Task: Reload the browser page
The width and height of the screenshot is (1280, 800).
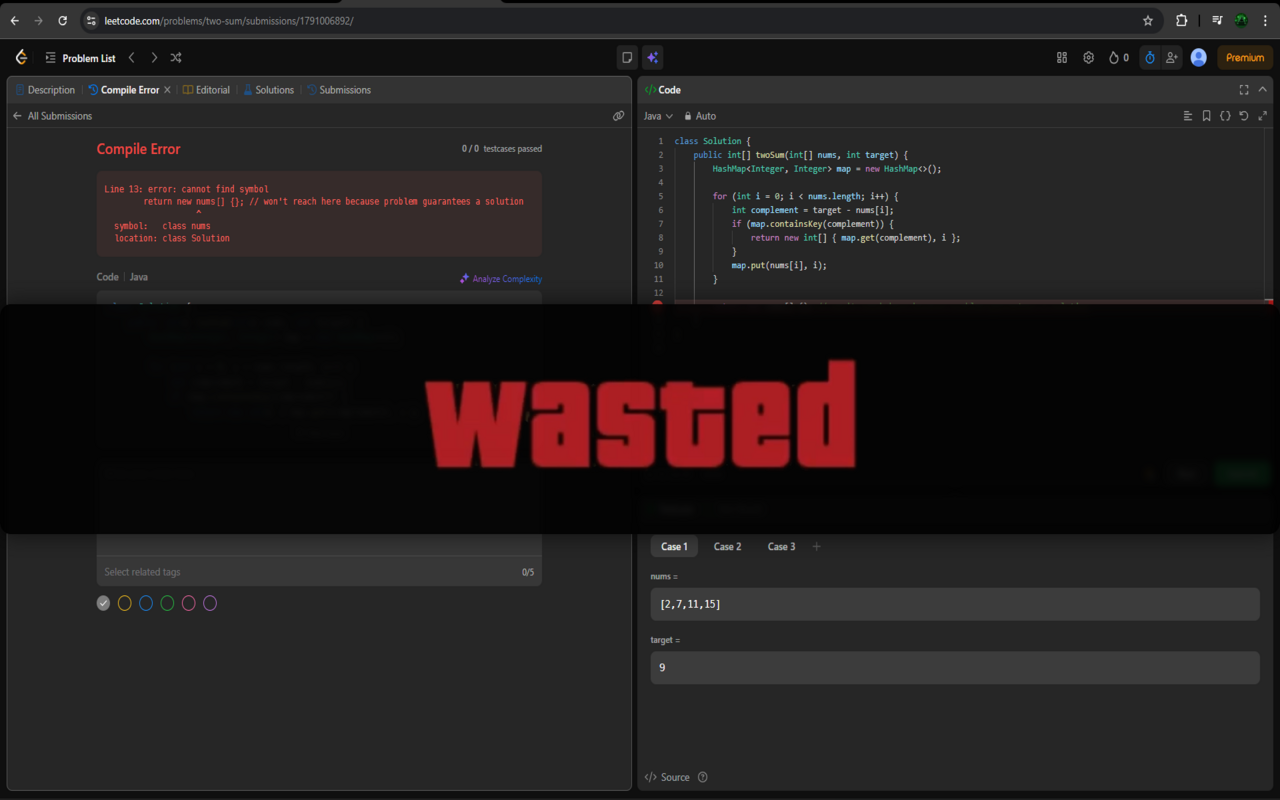Action: [x=63, y=20]
